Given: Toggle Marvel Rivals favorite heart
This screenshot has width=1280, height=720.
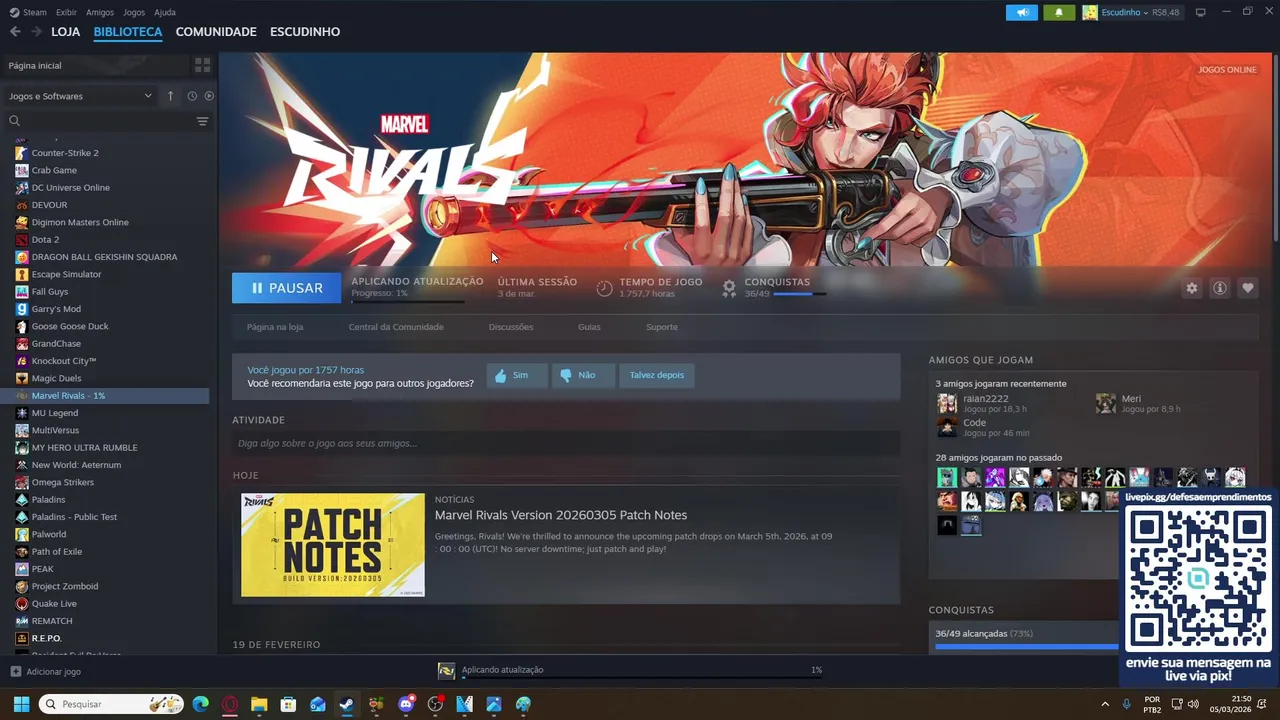Looking at the screenshot, I should pyautogui.click(x=1247, y=288).
